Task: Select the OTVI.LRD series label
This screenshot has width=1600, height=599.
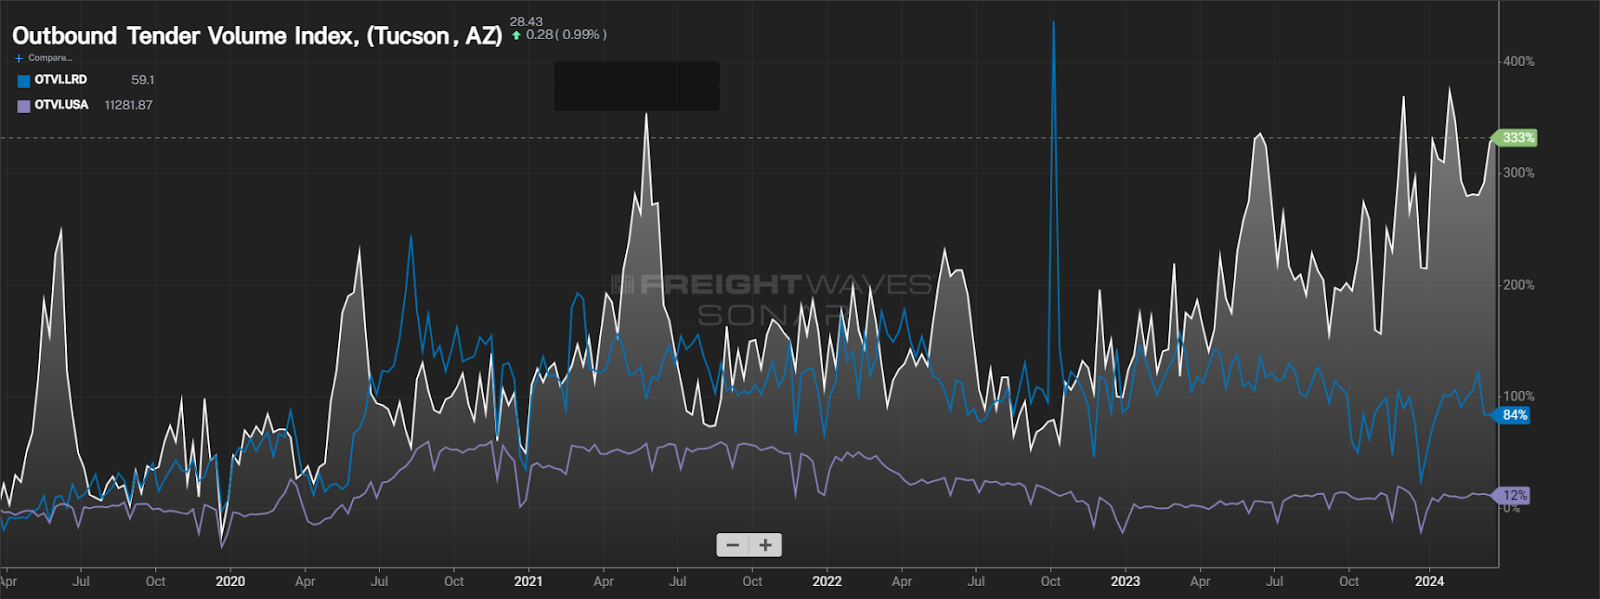Action: (x=61, y=80)
